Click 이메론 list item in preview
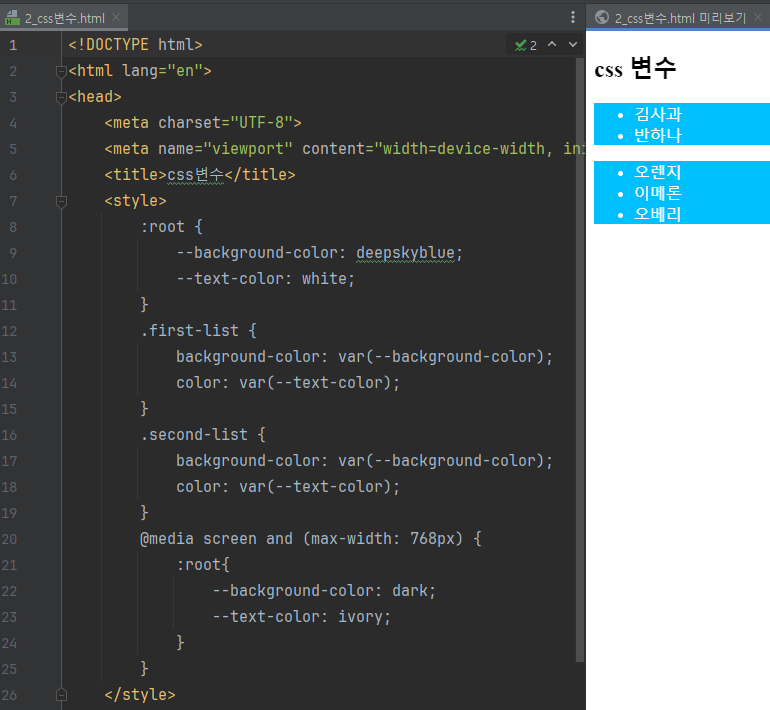The width and height of the screenshot is (770, 710). pos(658,193)
